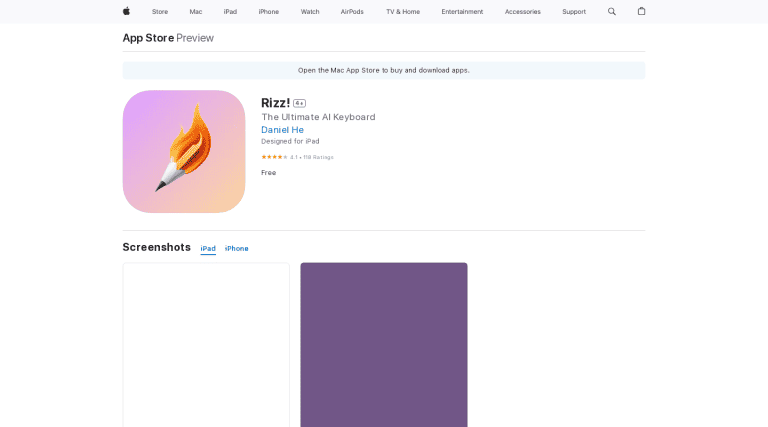Image resolution: width=768 pixels, height=427 pixels.
Task: Click 'Designed for iPad' text
Action: [x=290, y=142]
